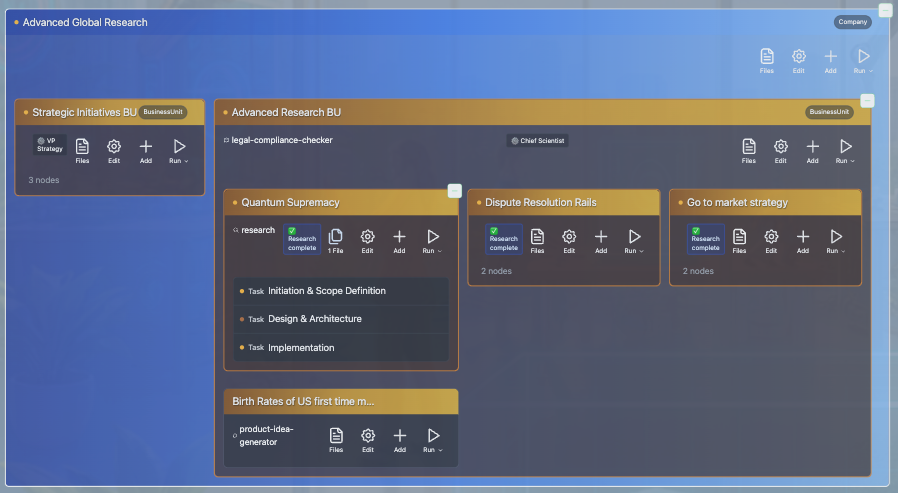The width and height of the screenshot is (898, 493).
Task: Run the Dispute Resolution Rails project
Action: [633, 241]
